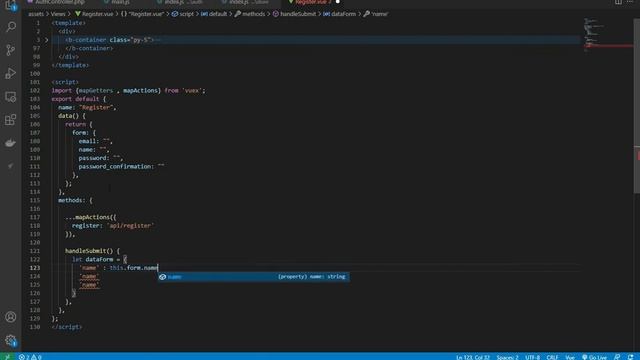Click the minimap code overview
Viewport: 640px width, 360px height.
pos(607,35)
